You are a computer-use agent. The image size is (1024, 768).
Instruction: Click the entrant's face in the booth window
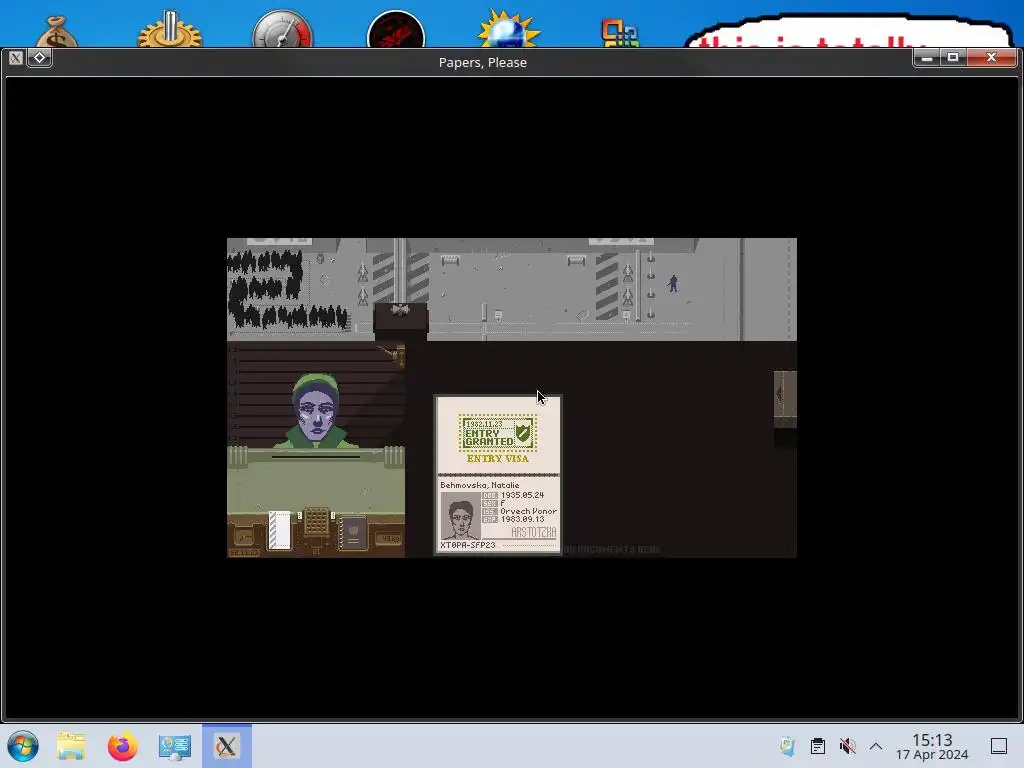(x=316, y=415)
